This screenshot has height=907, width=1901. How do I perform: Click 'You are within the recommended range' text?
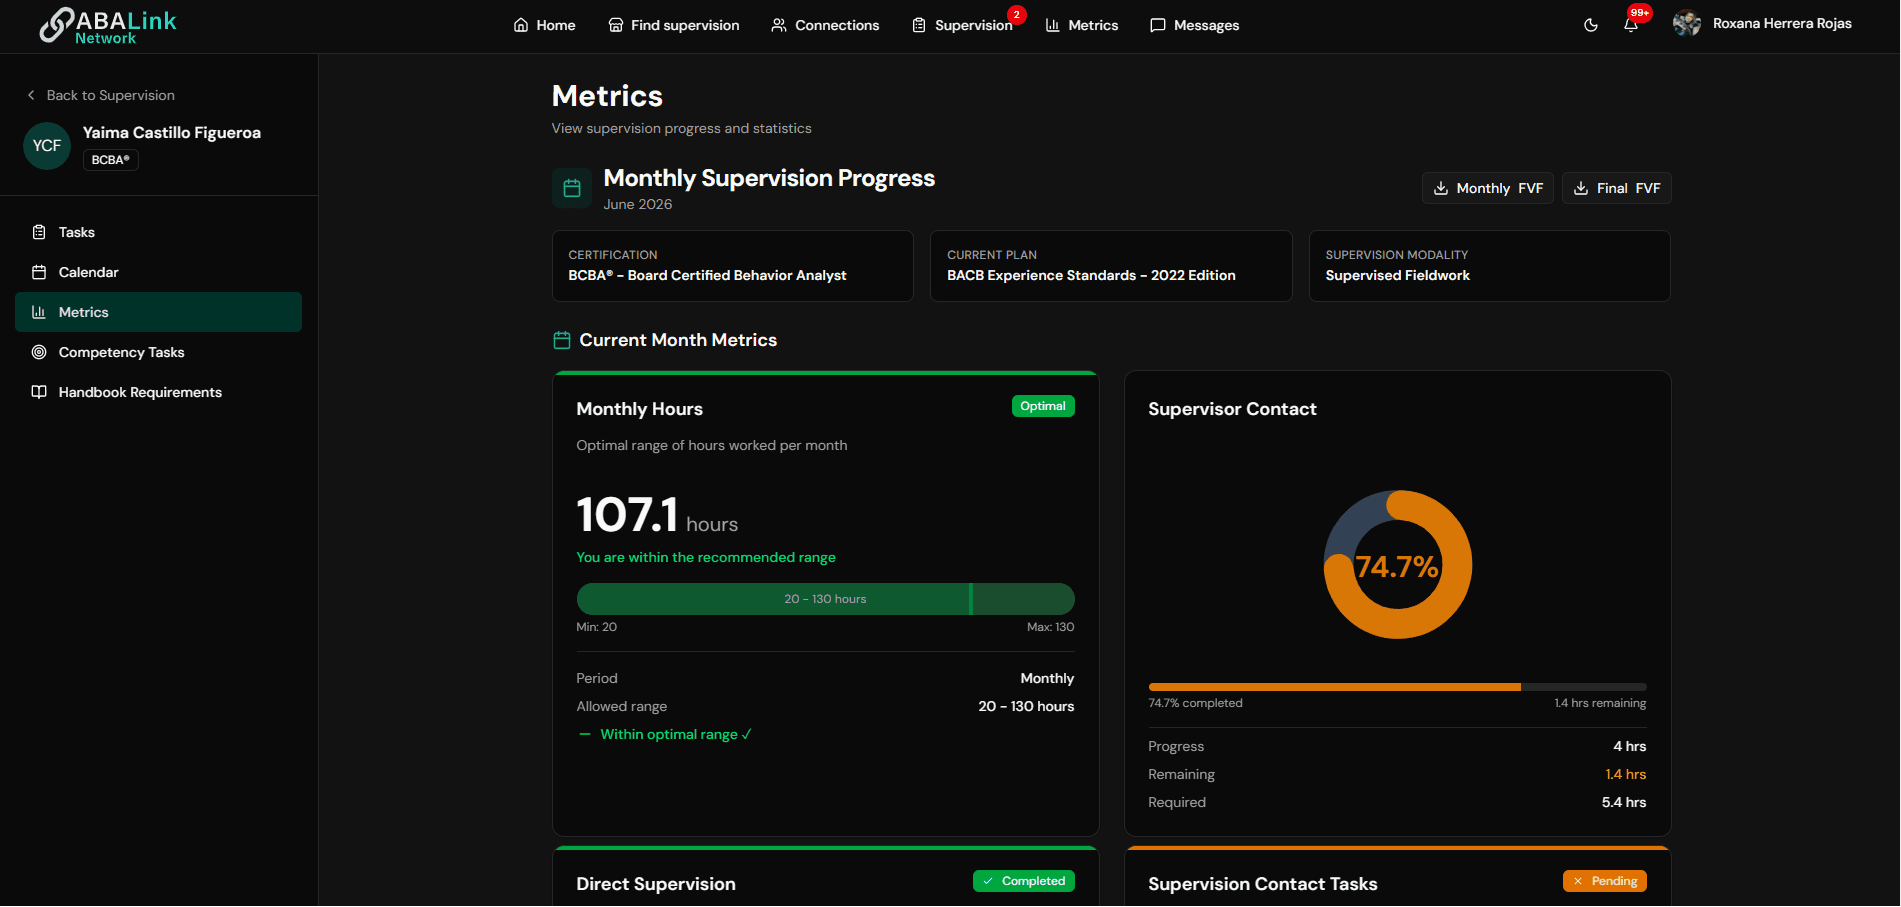point(706,558)
